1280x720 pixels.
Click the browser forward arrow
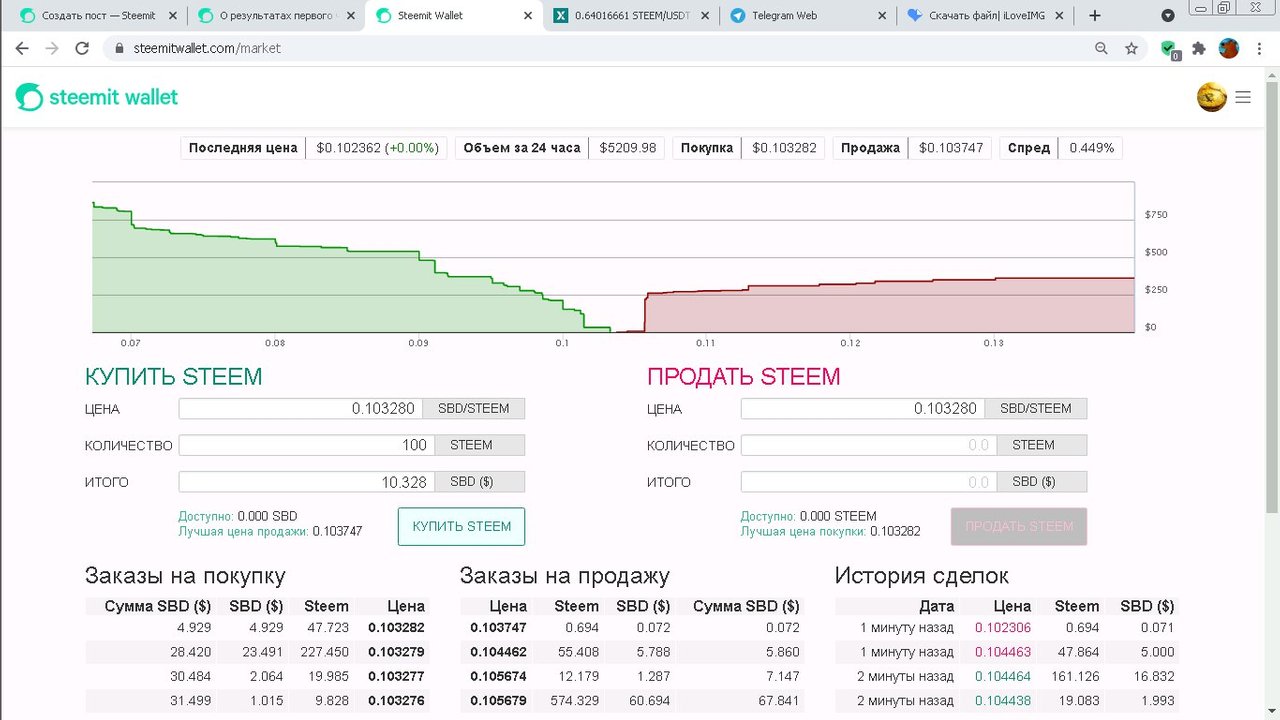[52, 48]
